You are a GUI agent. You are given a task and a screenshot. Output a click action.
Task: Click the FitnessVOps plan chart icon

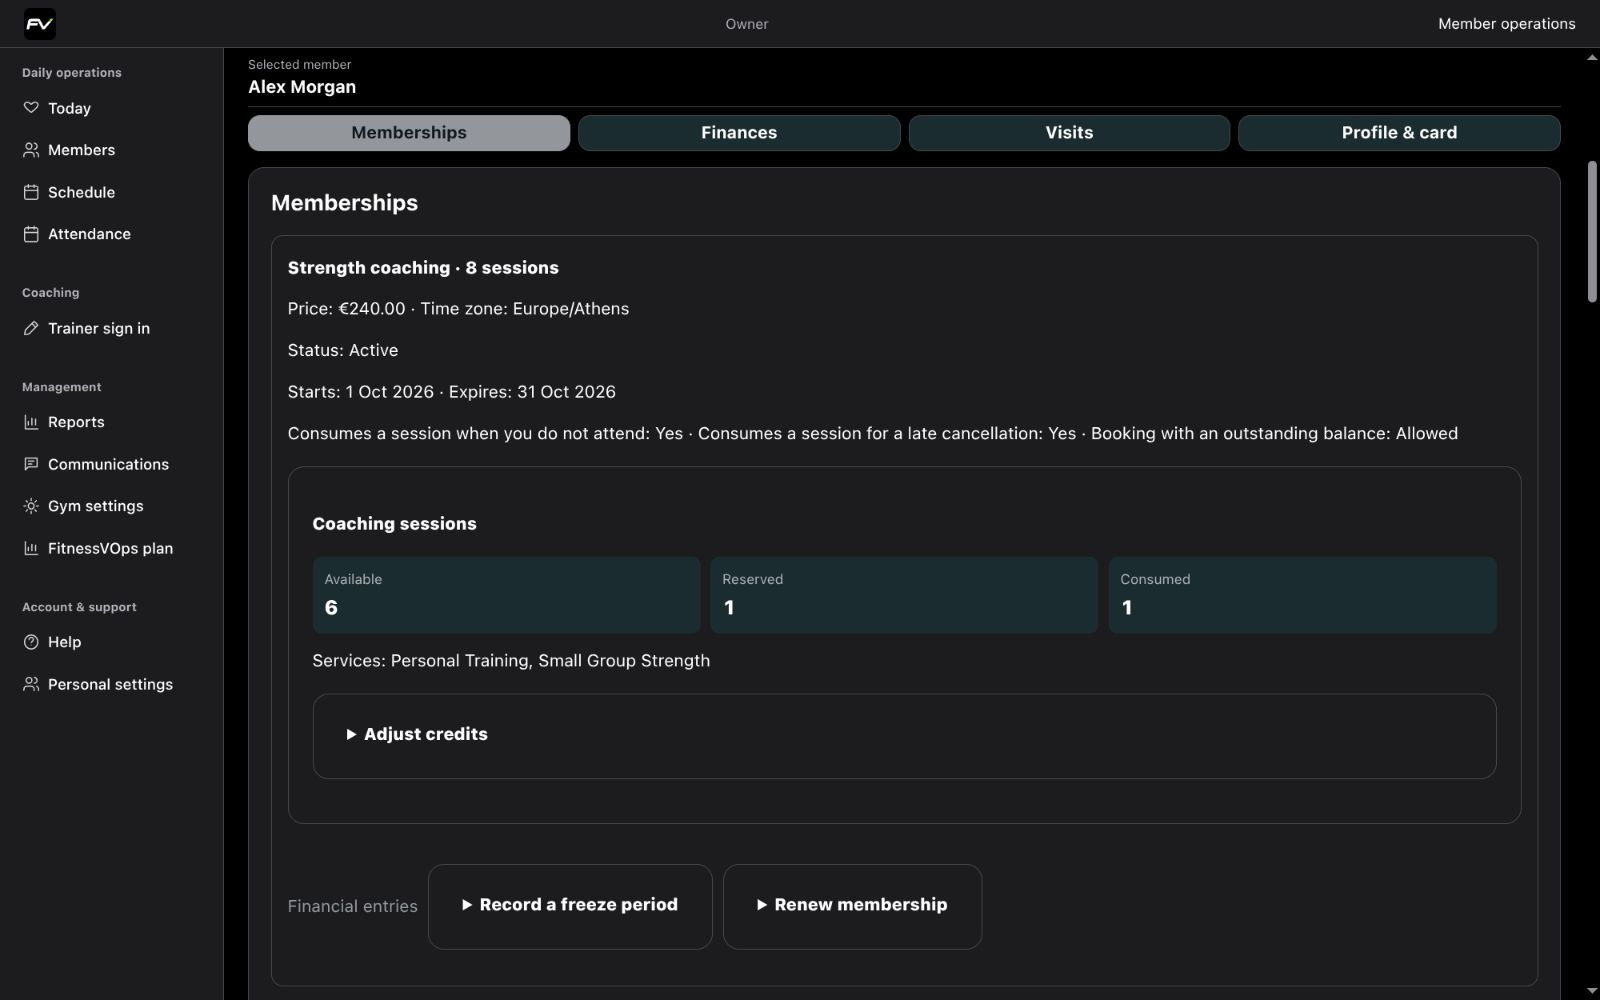(31, 548)
